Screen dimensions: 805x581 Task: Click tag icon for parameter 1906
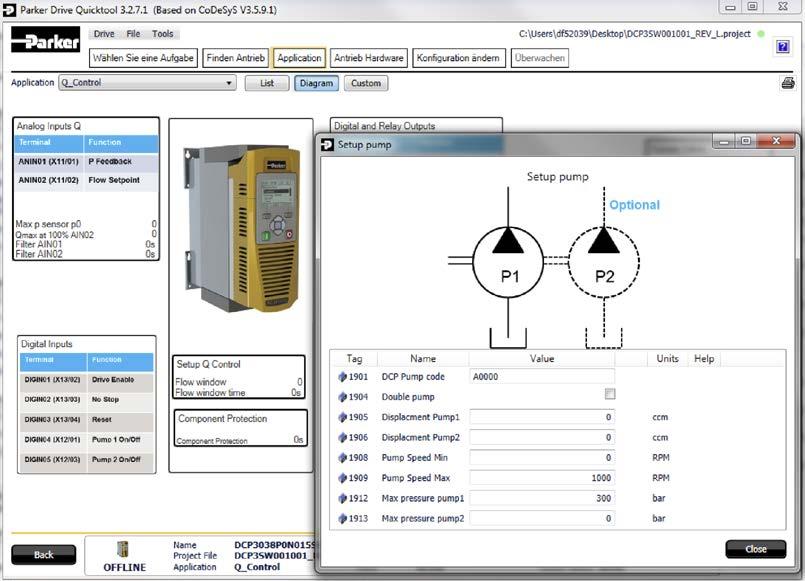tap(342, 437)
